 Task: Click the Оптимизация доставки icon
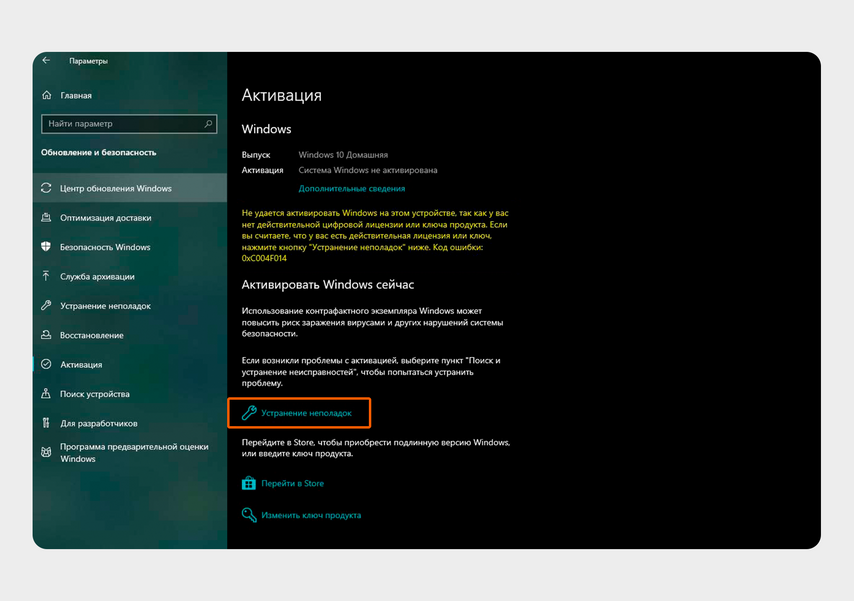point(46,217)
